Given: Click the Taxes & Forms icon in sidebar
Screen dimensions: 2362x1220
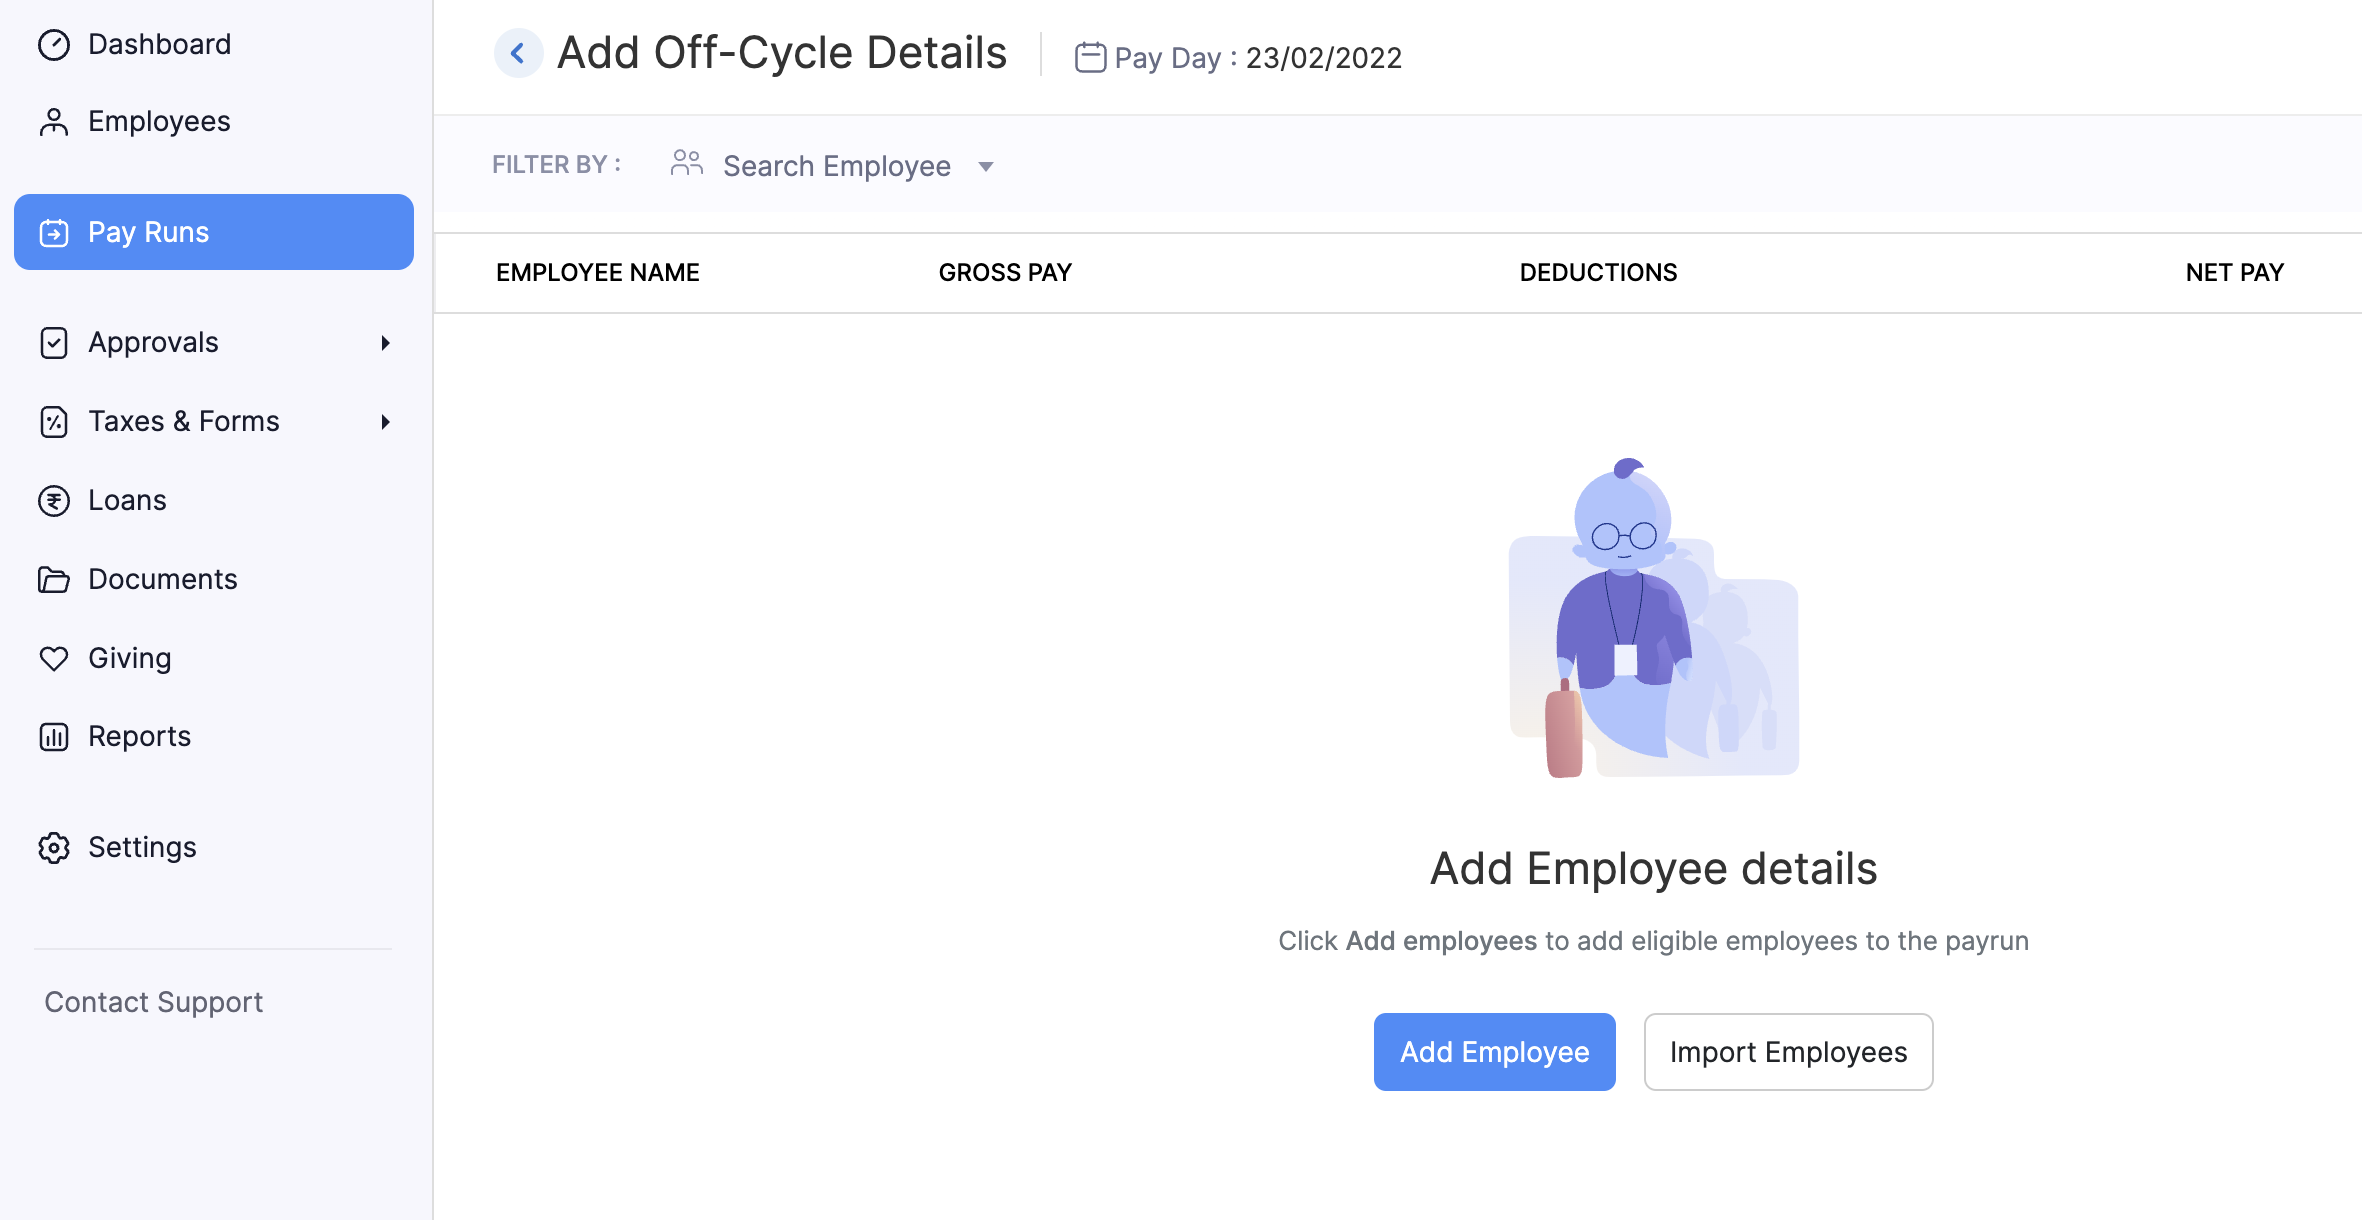Looking at the screenshot, I should pos(54,420).
